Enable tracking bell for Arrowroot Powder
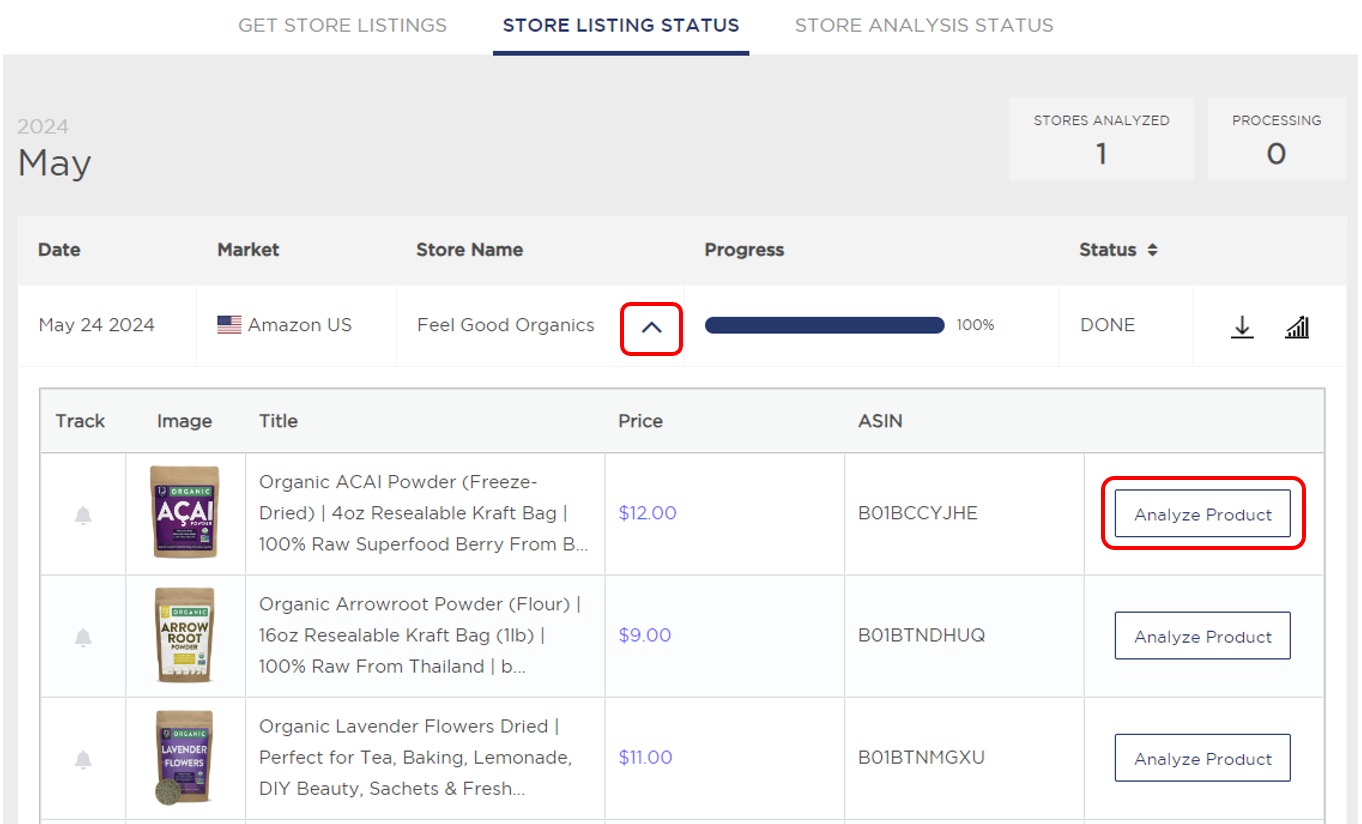Viewport: 1362px width, 824px height. pos(81,635)
